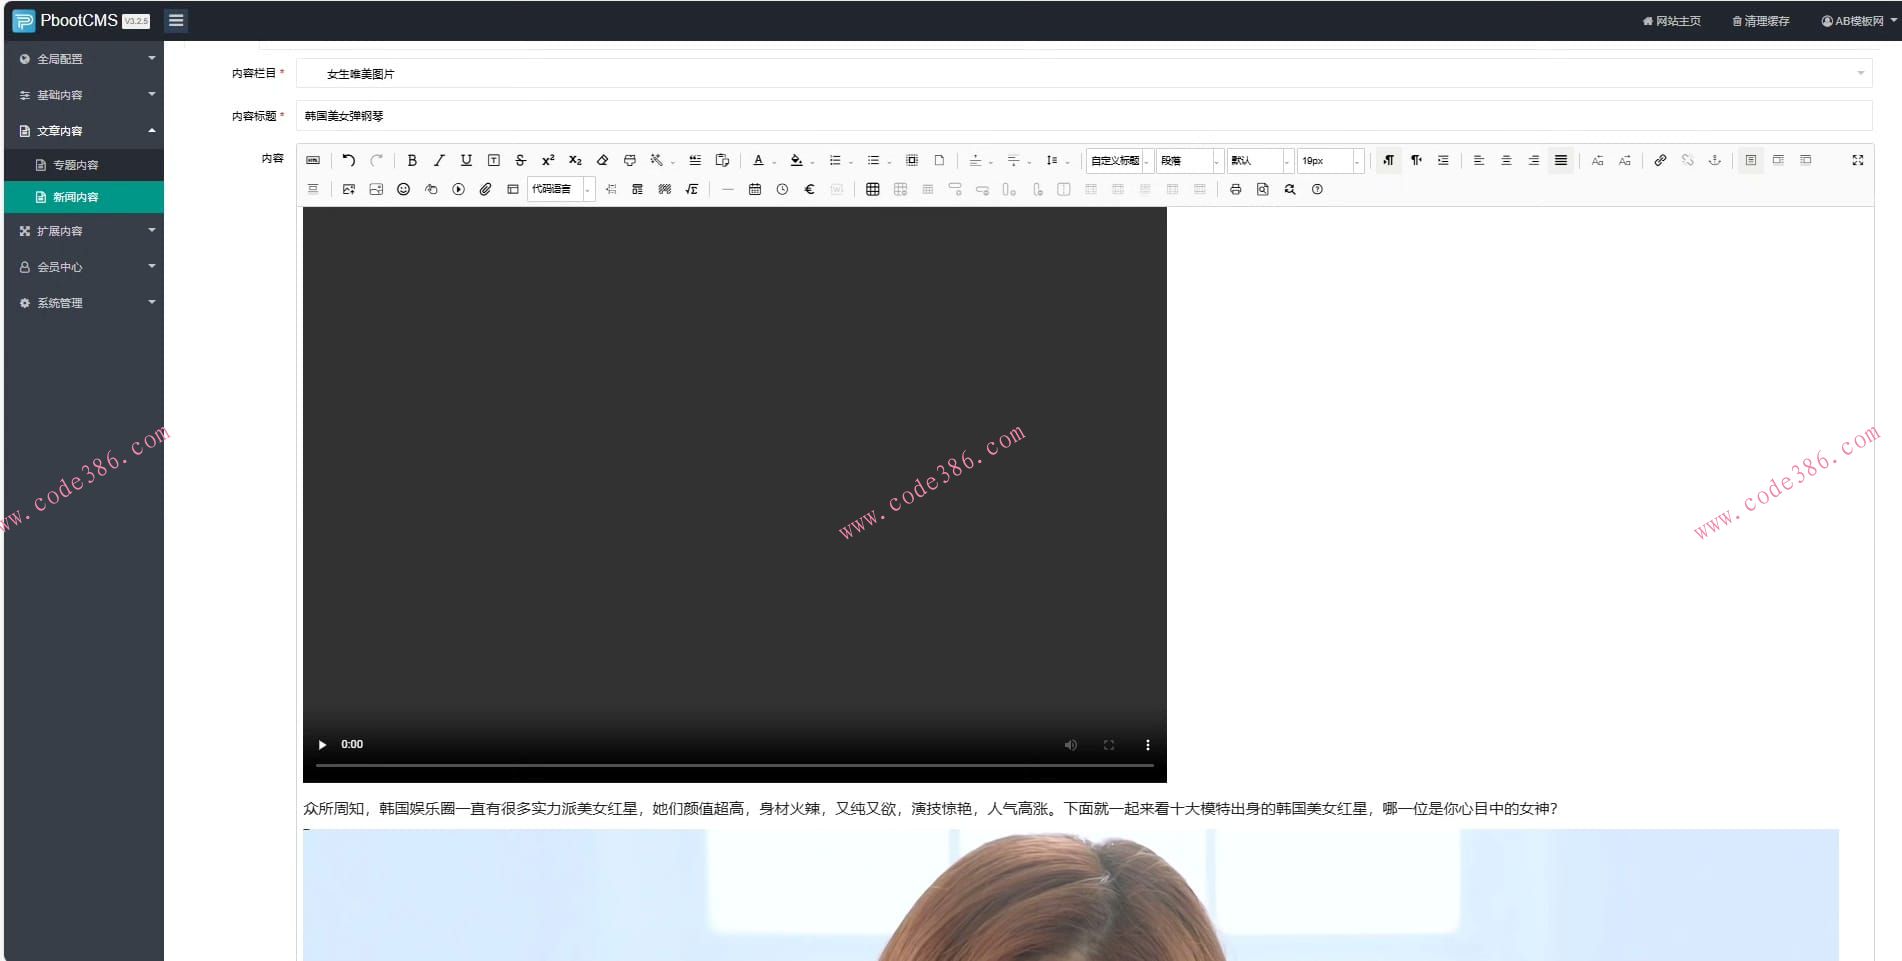Image resolution: width=1902 pixels, height=961 pixels.
Task: Toggle HTML source code view
Action: coord(313,160)
